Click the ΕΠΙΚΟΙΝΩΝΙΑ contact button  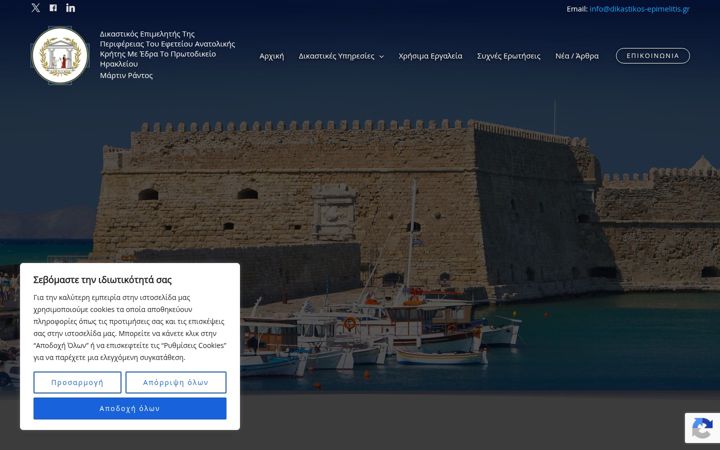[x=652, y=56]
